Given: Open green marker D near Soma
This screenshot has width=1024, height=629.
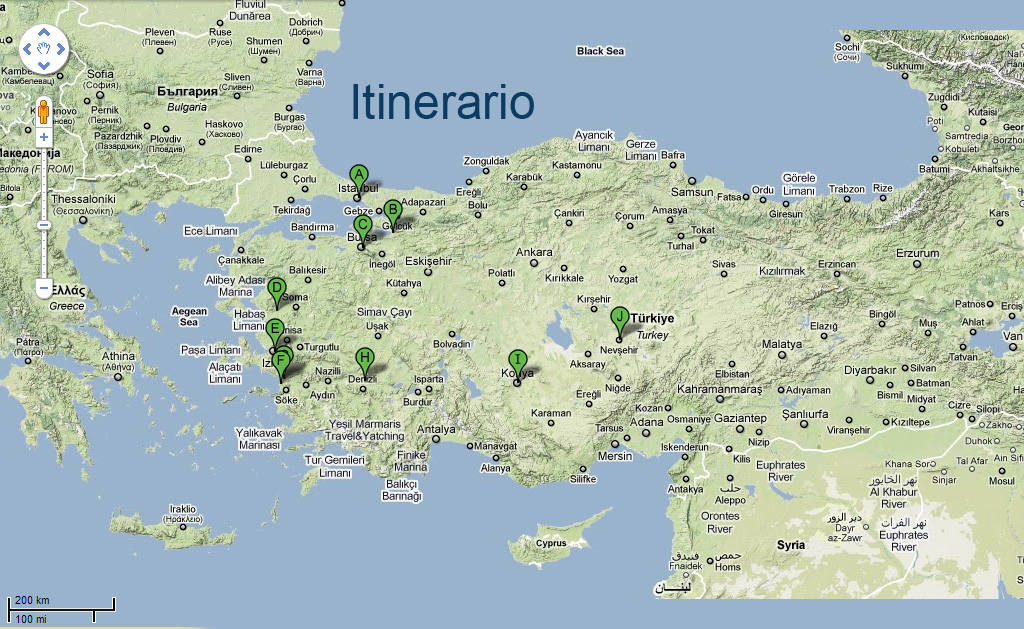Looking at the screenshot, I should pos(277,291).
